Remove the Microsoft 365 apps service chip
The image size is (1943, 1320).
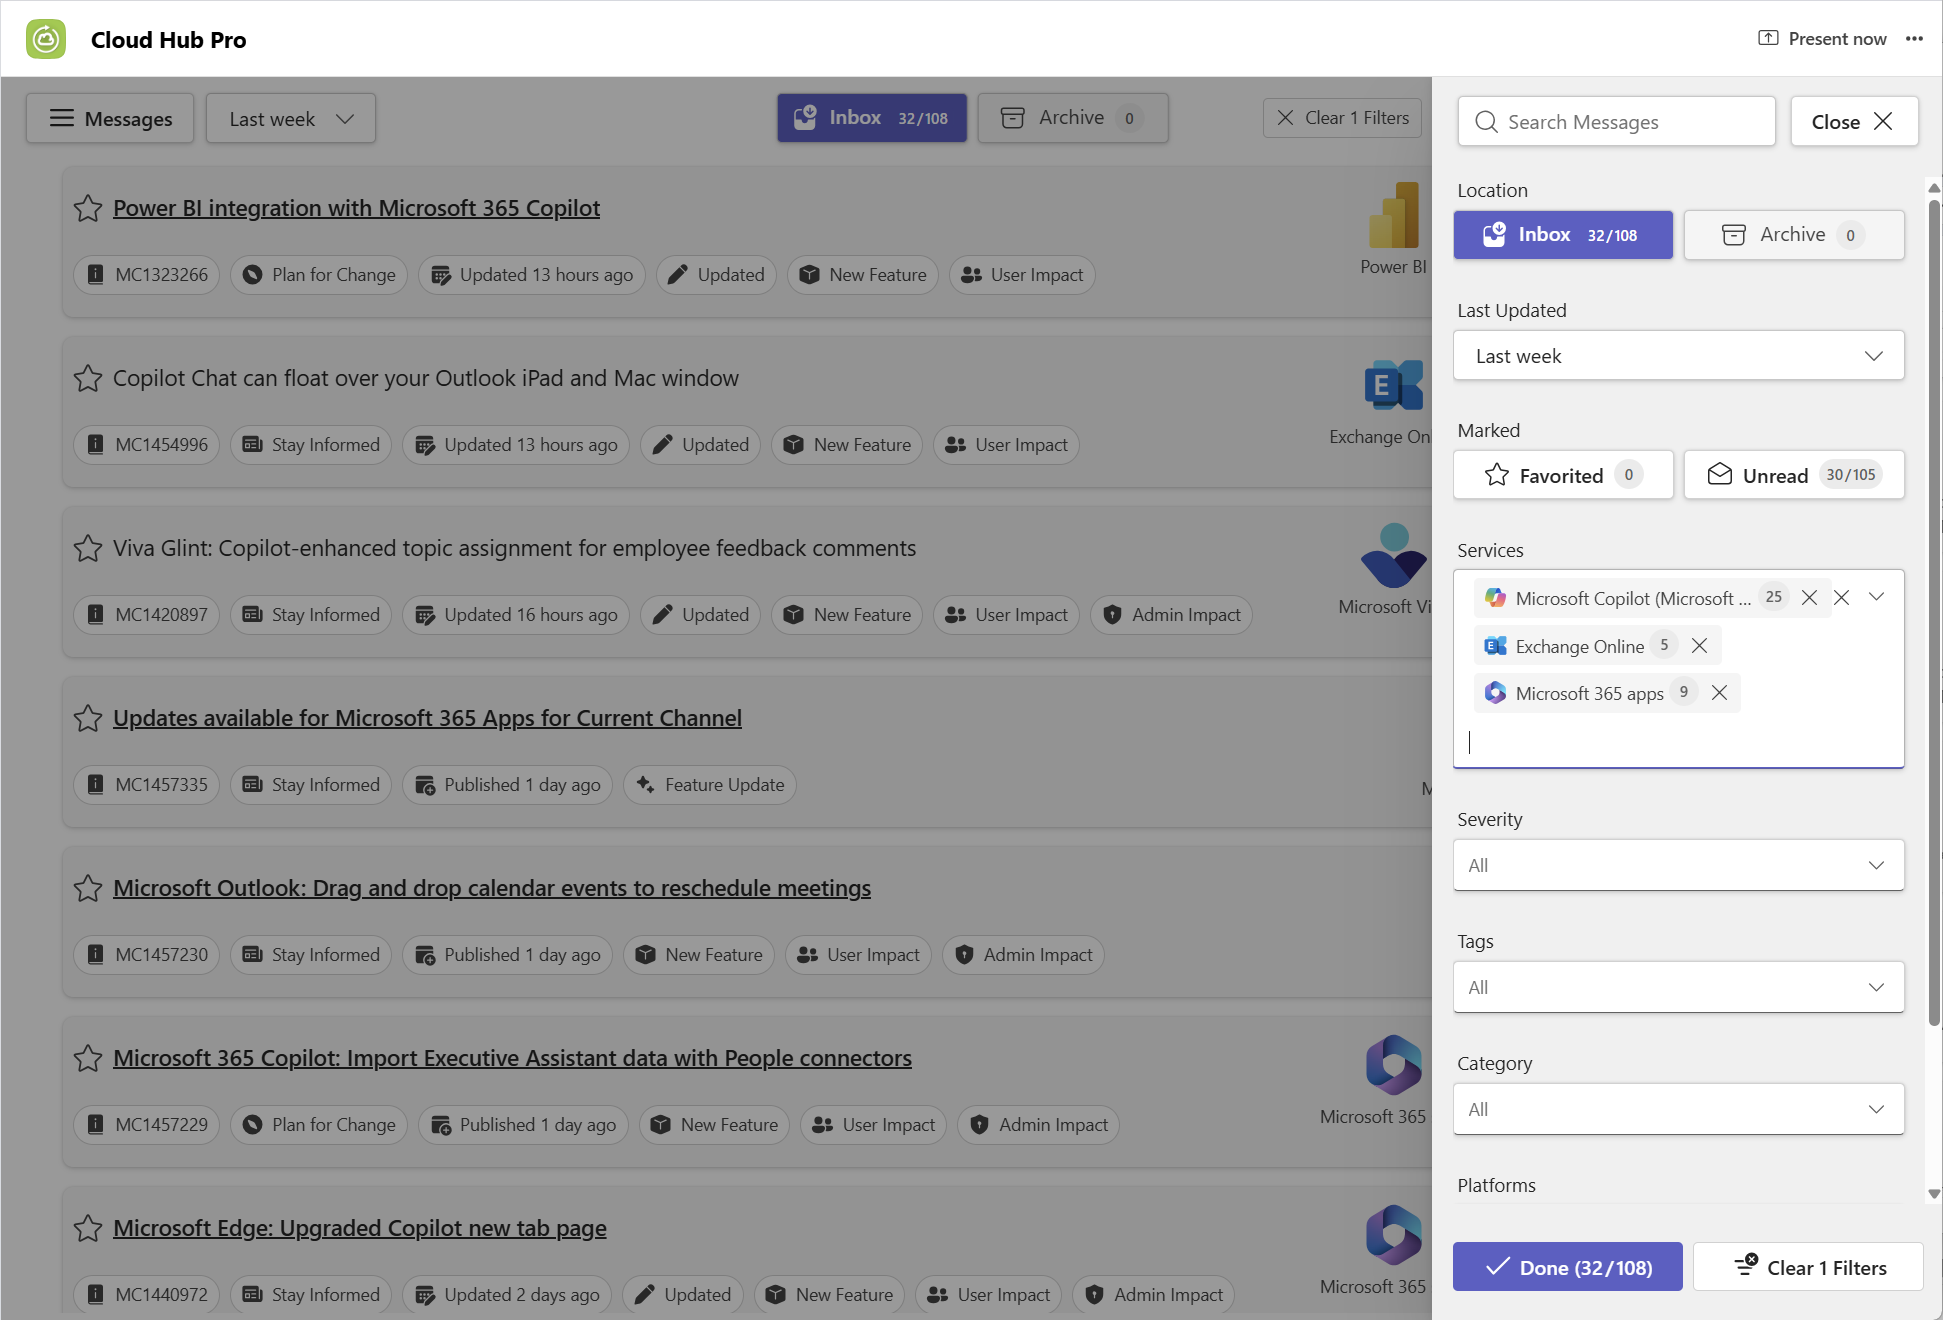click(x=1719, y=693)
